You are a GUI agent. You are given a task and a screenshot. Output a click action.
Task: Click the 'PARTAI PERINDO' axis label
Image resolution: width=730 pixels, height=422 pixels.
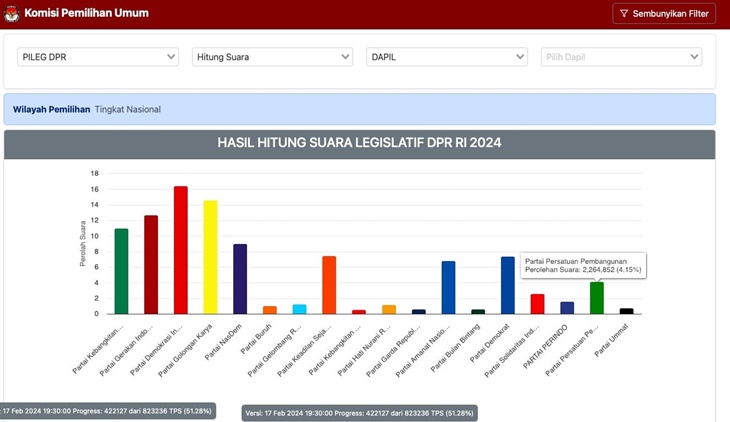point(546,347)
